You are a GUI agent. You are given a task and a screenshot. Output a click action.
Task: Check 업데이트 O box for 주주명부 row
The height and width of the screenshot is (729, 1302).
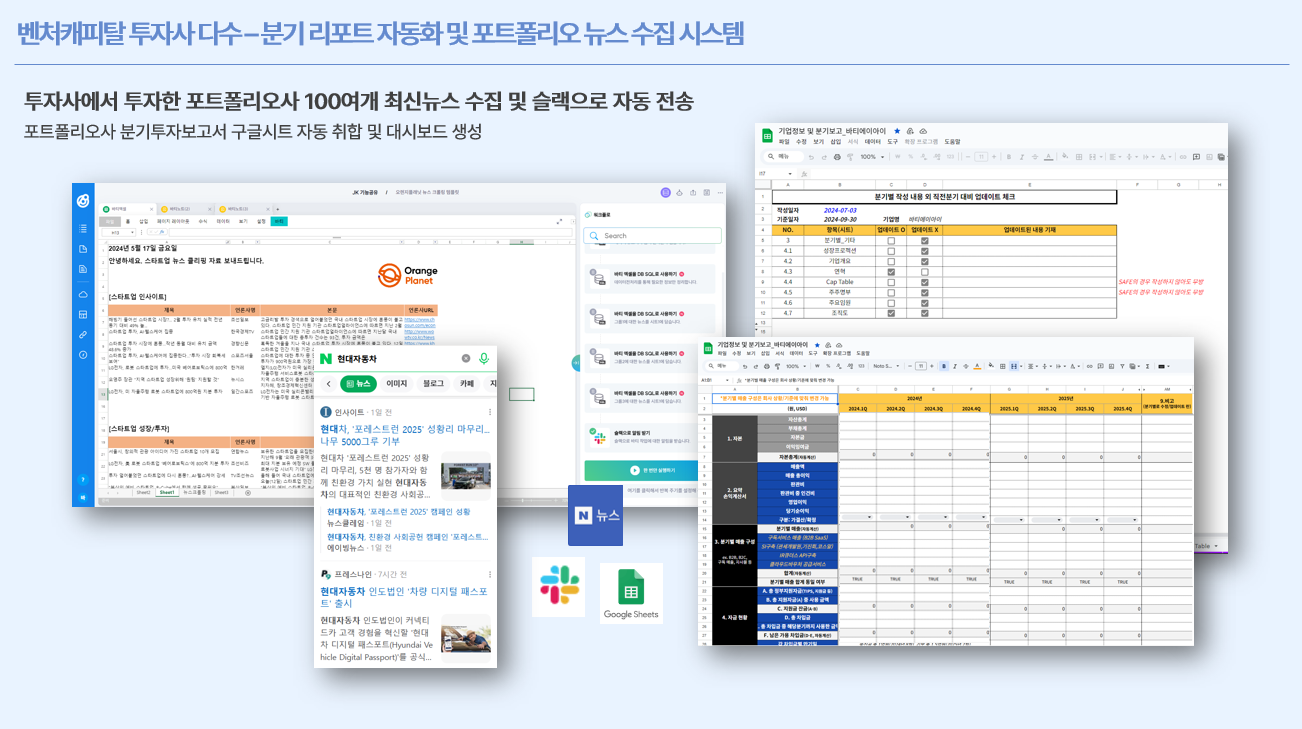coord(891,292)
